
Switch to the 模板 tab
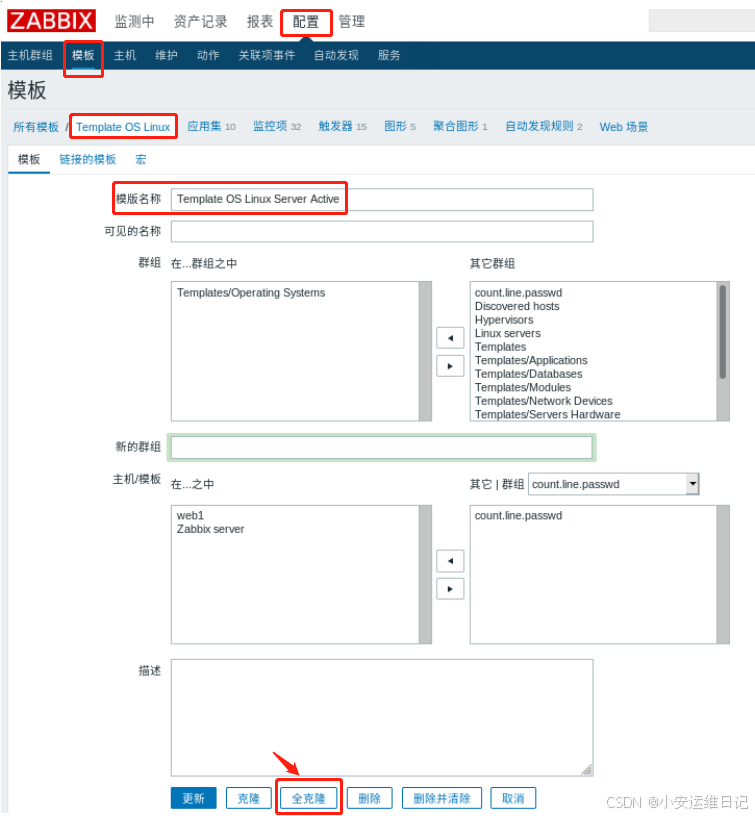point(29,159)
